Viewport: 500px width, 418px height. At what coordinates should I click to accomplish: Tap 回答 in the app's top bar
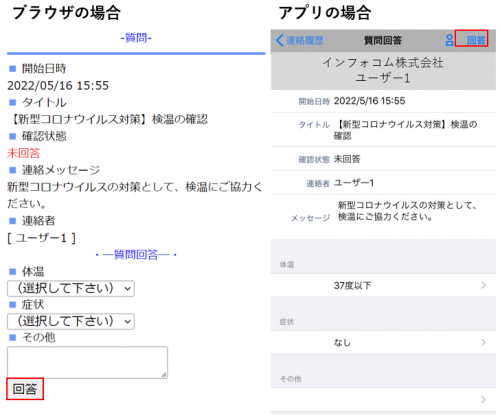476,40
